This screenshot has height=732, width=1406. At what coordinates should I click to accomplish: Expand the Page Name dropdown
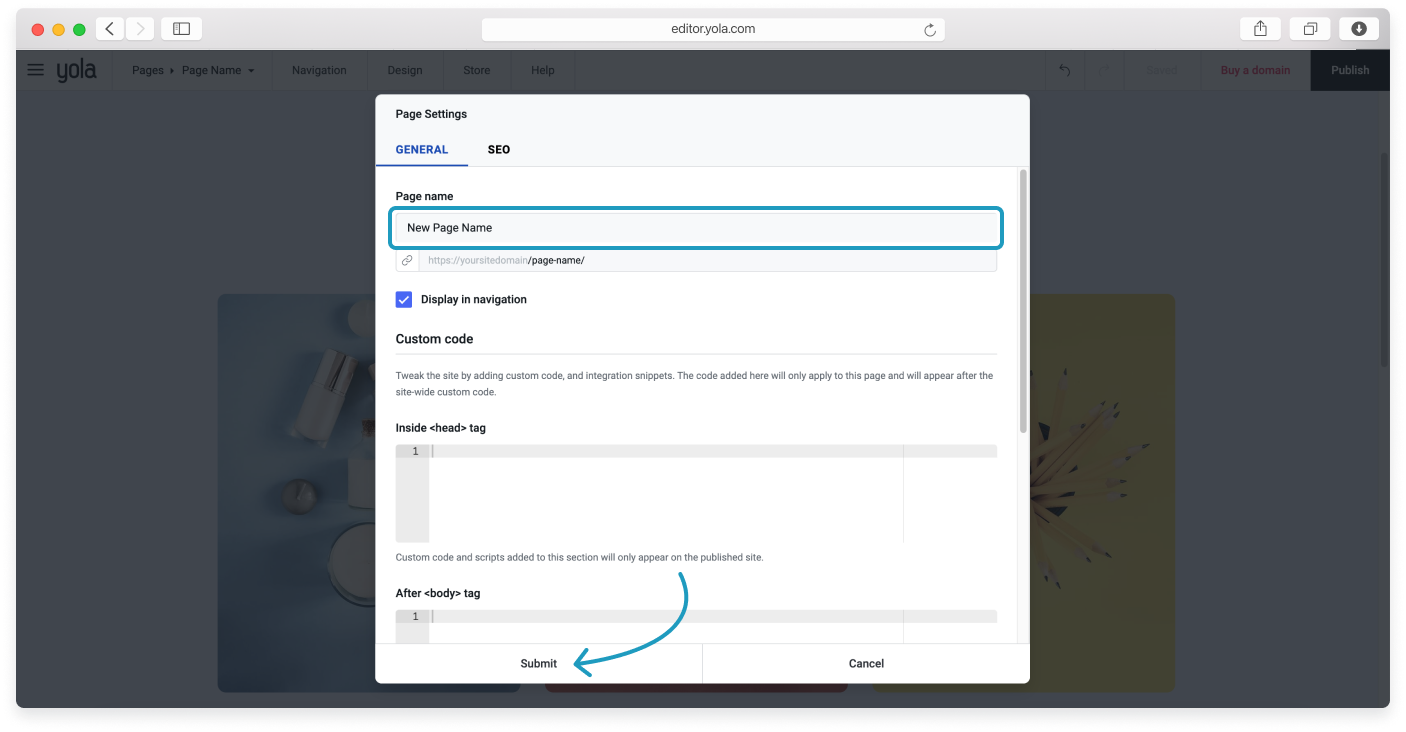tap(218, 70)
